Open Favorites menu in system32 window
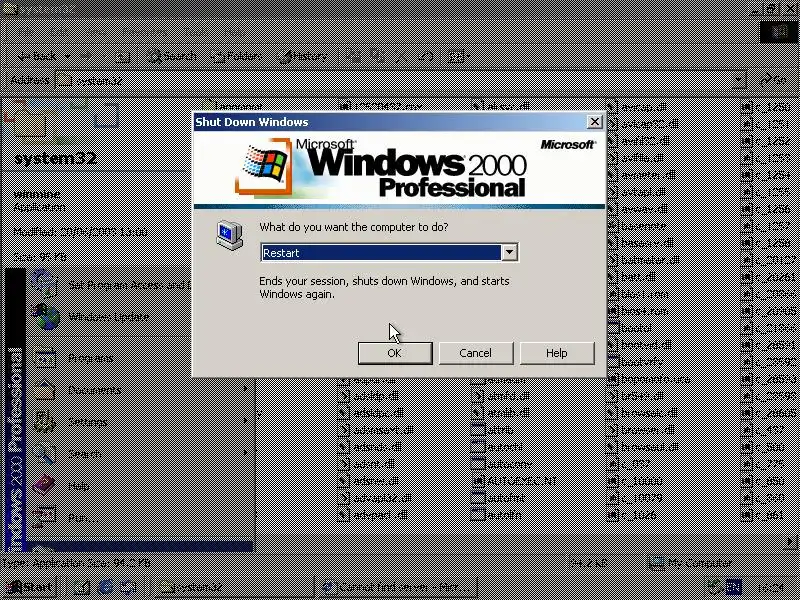The height and width of the screenshot is (600, 800). (144, 32)
